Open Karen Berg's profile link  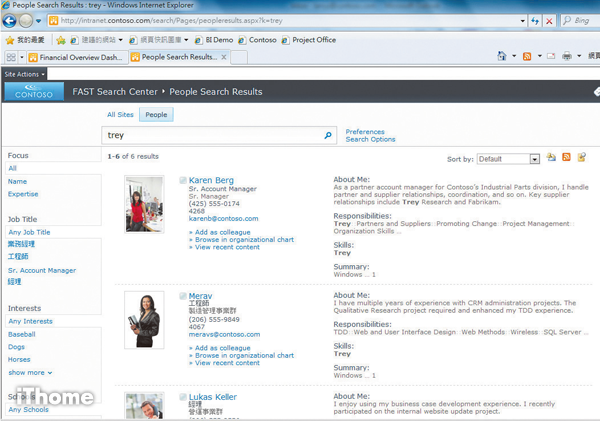click(211, 181)
